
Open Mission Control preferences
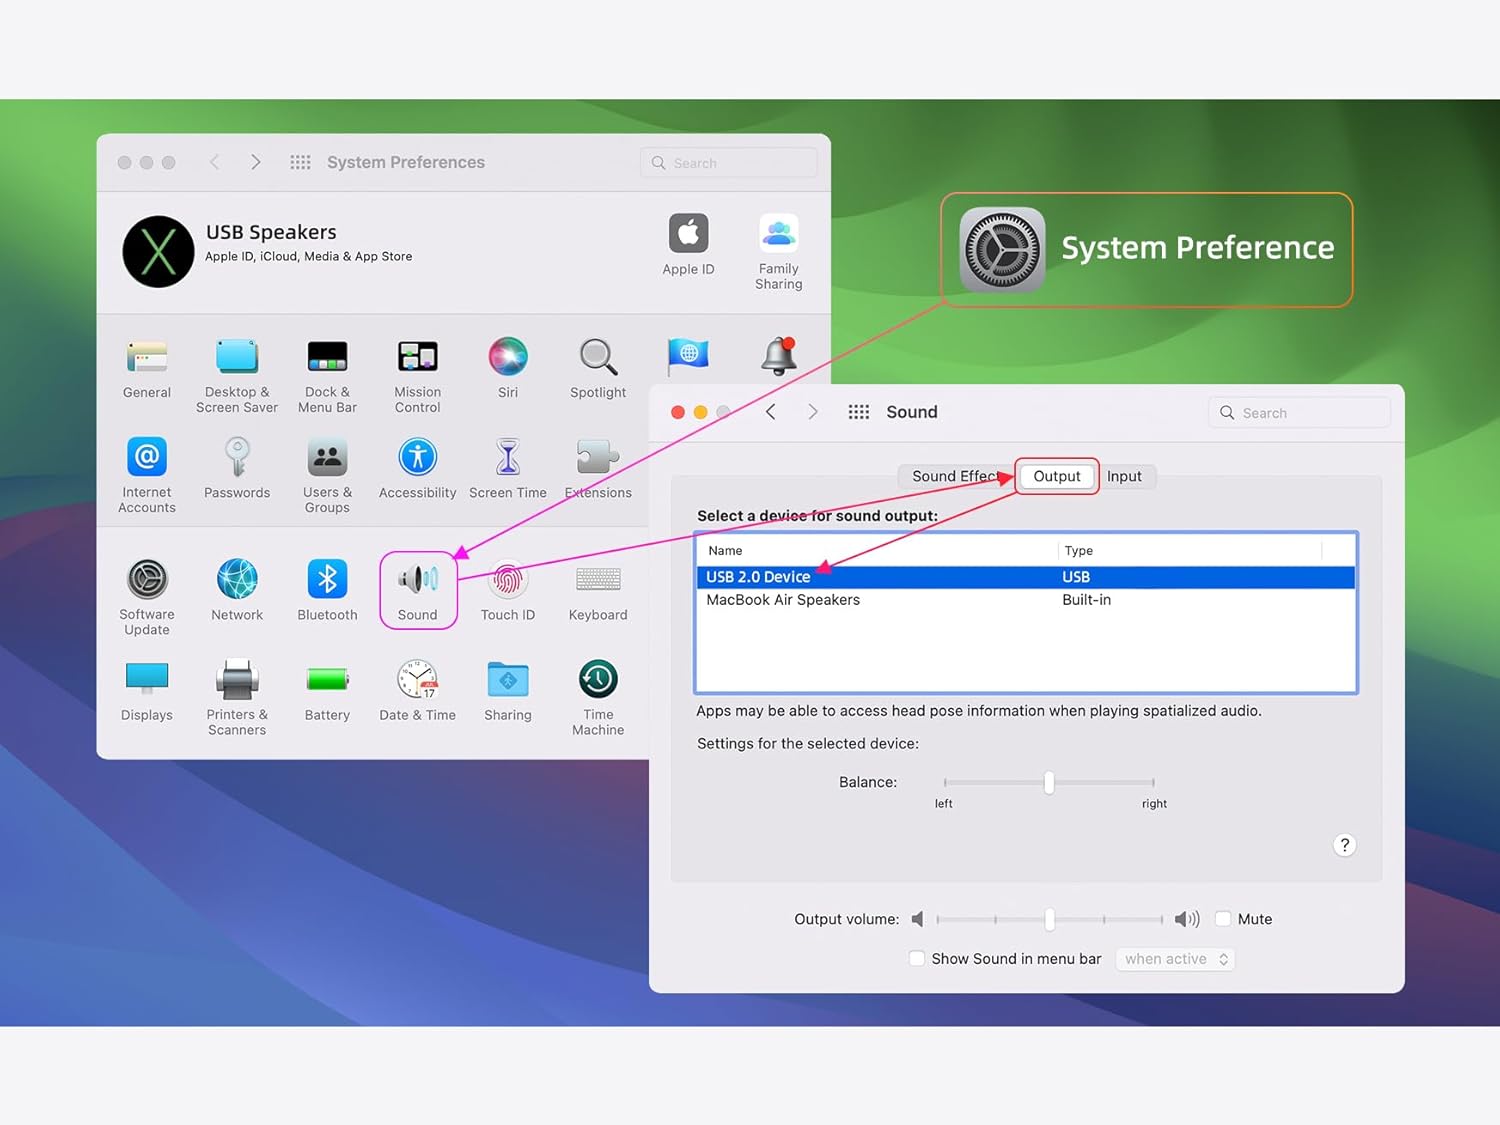coord(417,375)
